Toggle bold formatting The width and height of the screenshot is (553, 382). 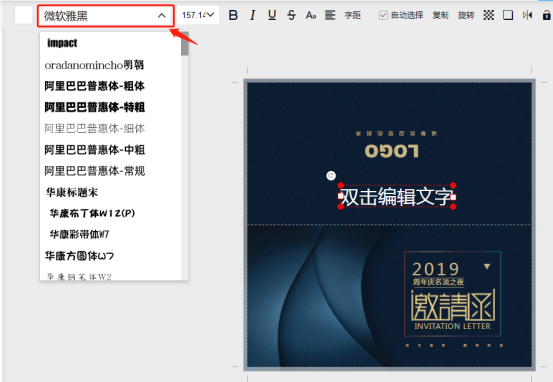pos(233,15)
